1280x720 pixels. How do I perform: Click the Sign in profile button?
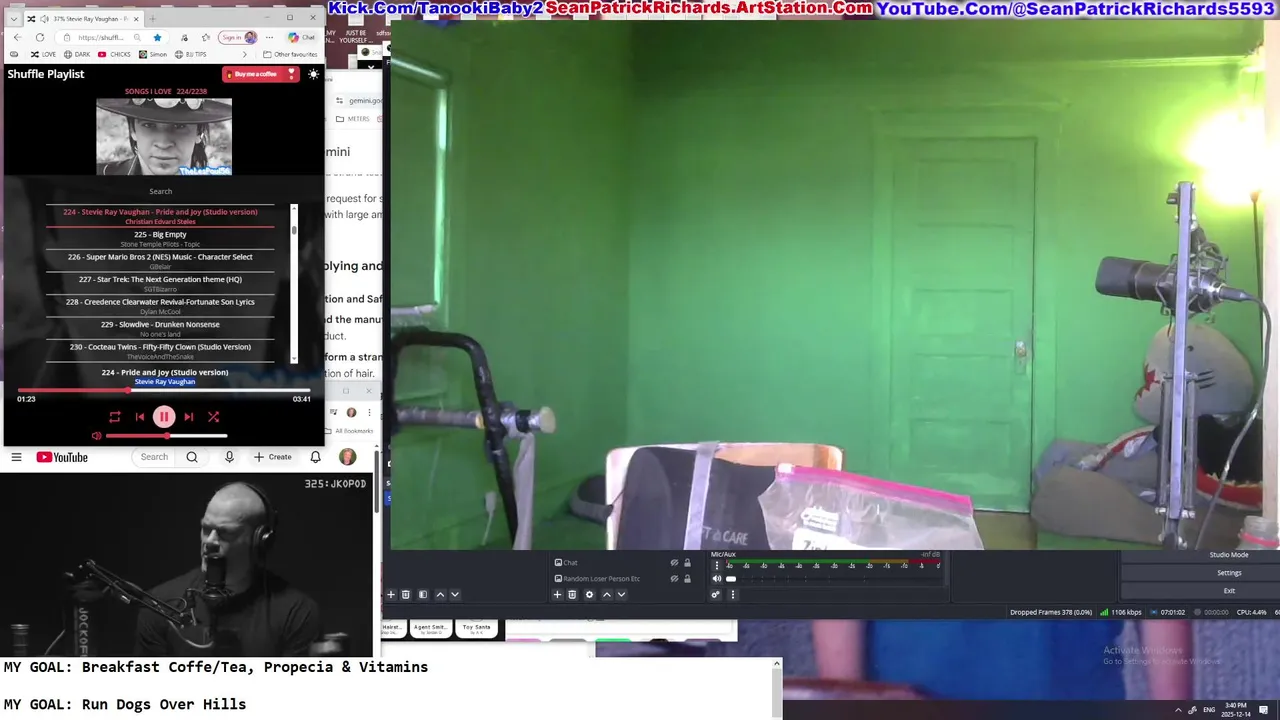coord(238,38)
